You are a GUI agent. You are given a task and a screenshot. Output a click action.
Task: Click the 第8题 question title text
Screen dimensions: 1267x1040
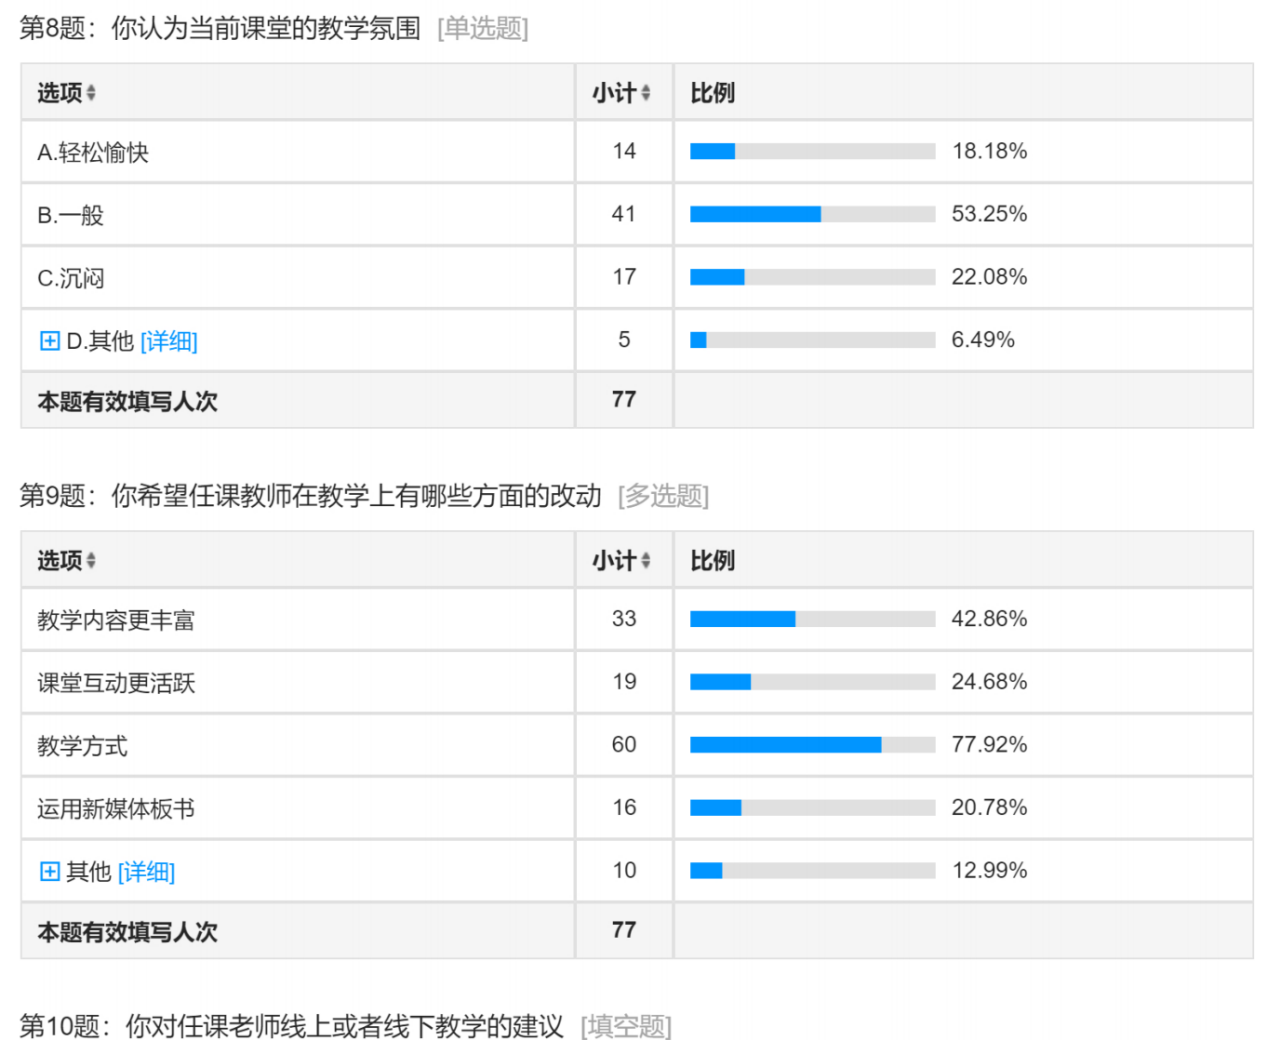click(220, 28)
